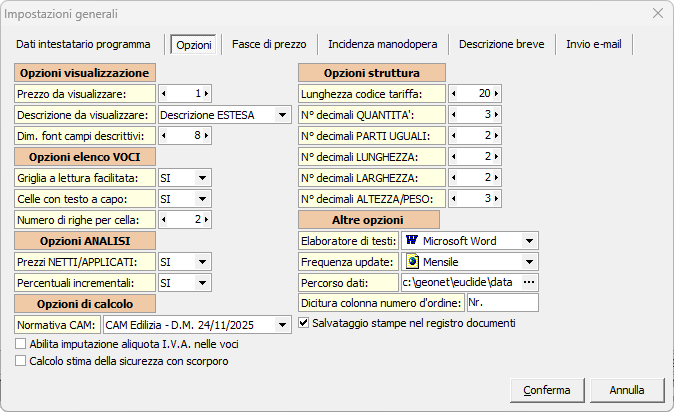Image resolution: width=674 pixels, height=412 pixels.
Task: Open the Elaboratore di testi dropdown
Action: [529, 240]
